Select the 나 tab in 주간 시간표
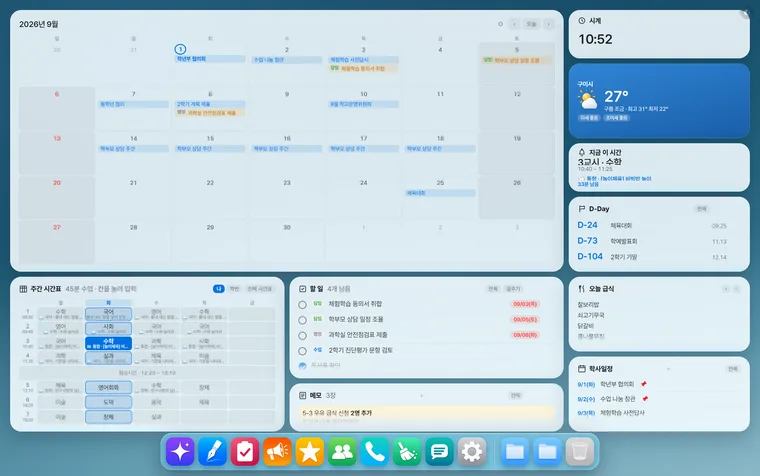The width and height of the screenshot is (760, 476). coord(219,289)
